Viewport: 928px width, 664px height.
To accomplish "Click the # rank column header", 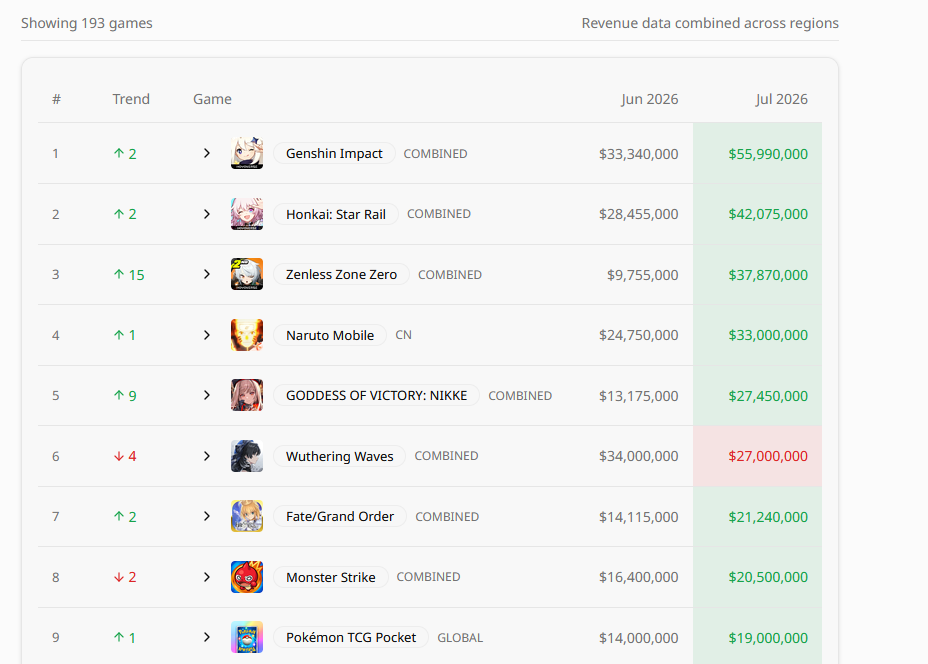I will 56,99.
